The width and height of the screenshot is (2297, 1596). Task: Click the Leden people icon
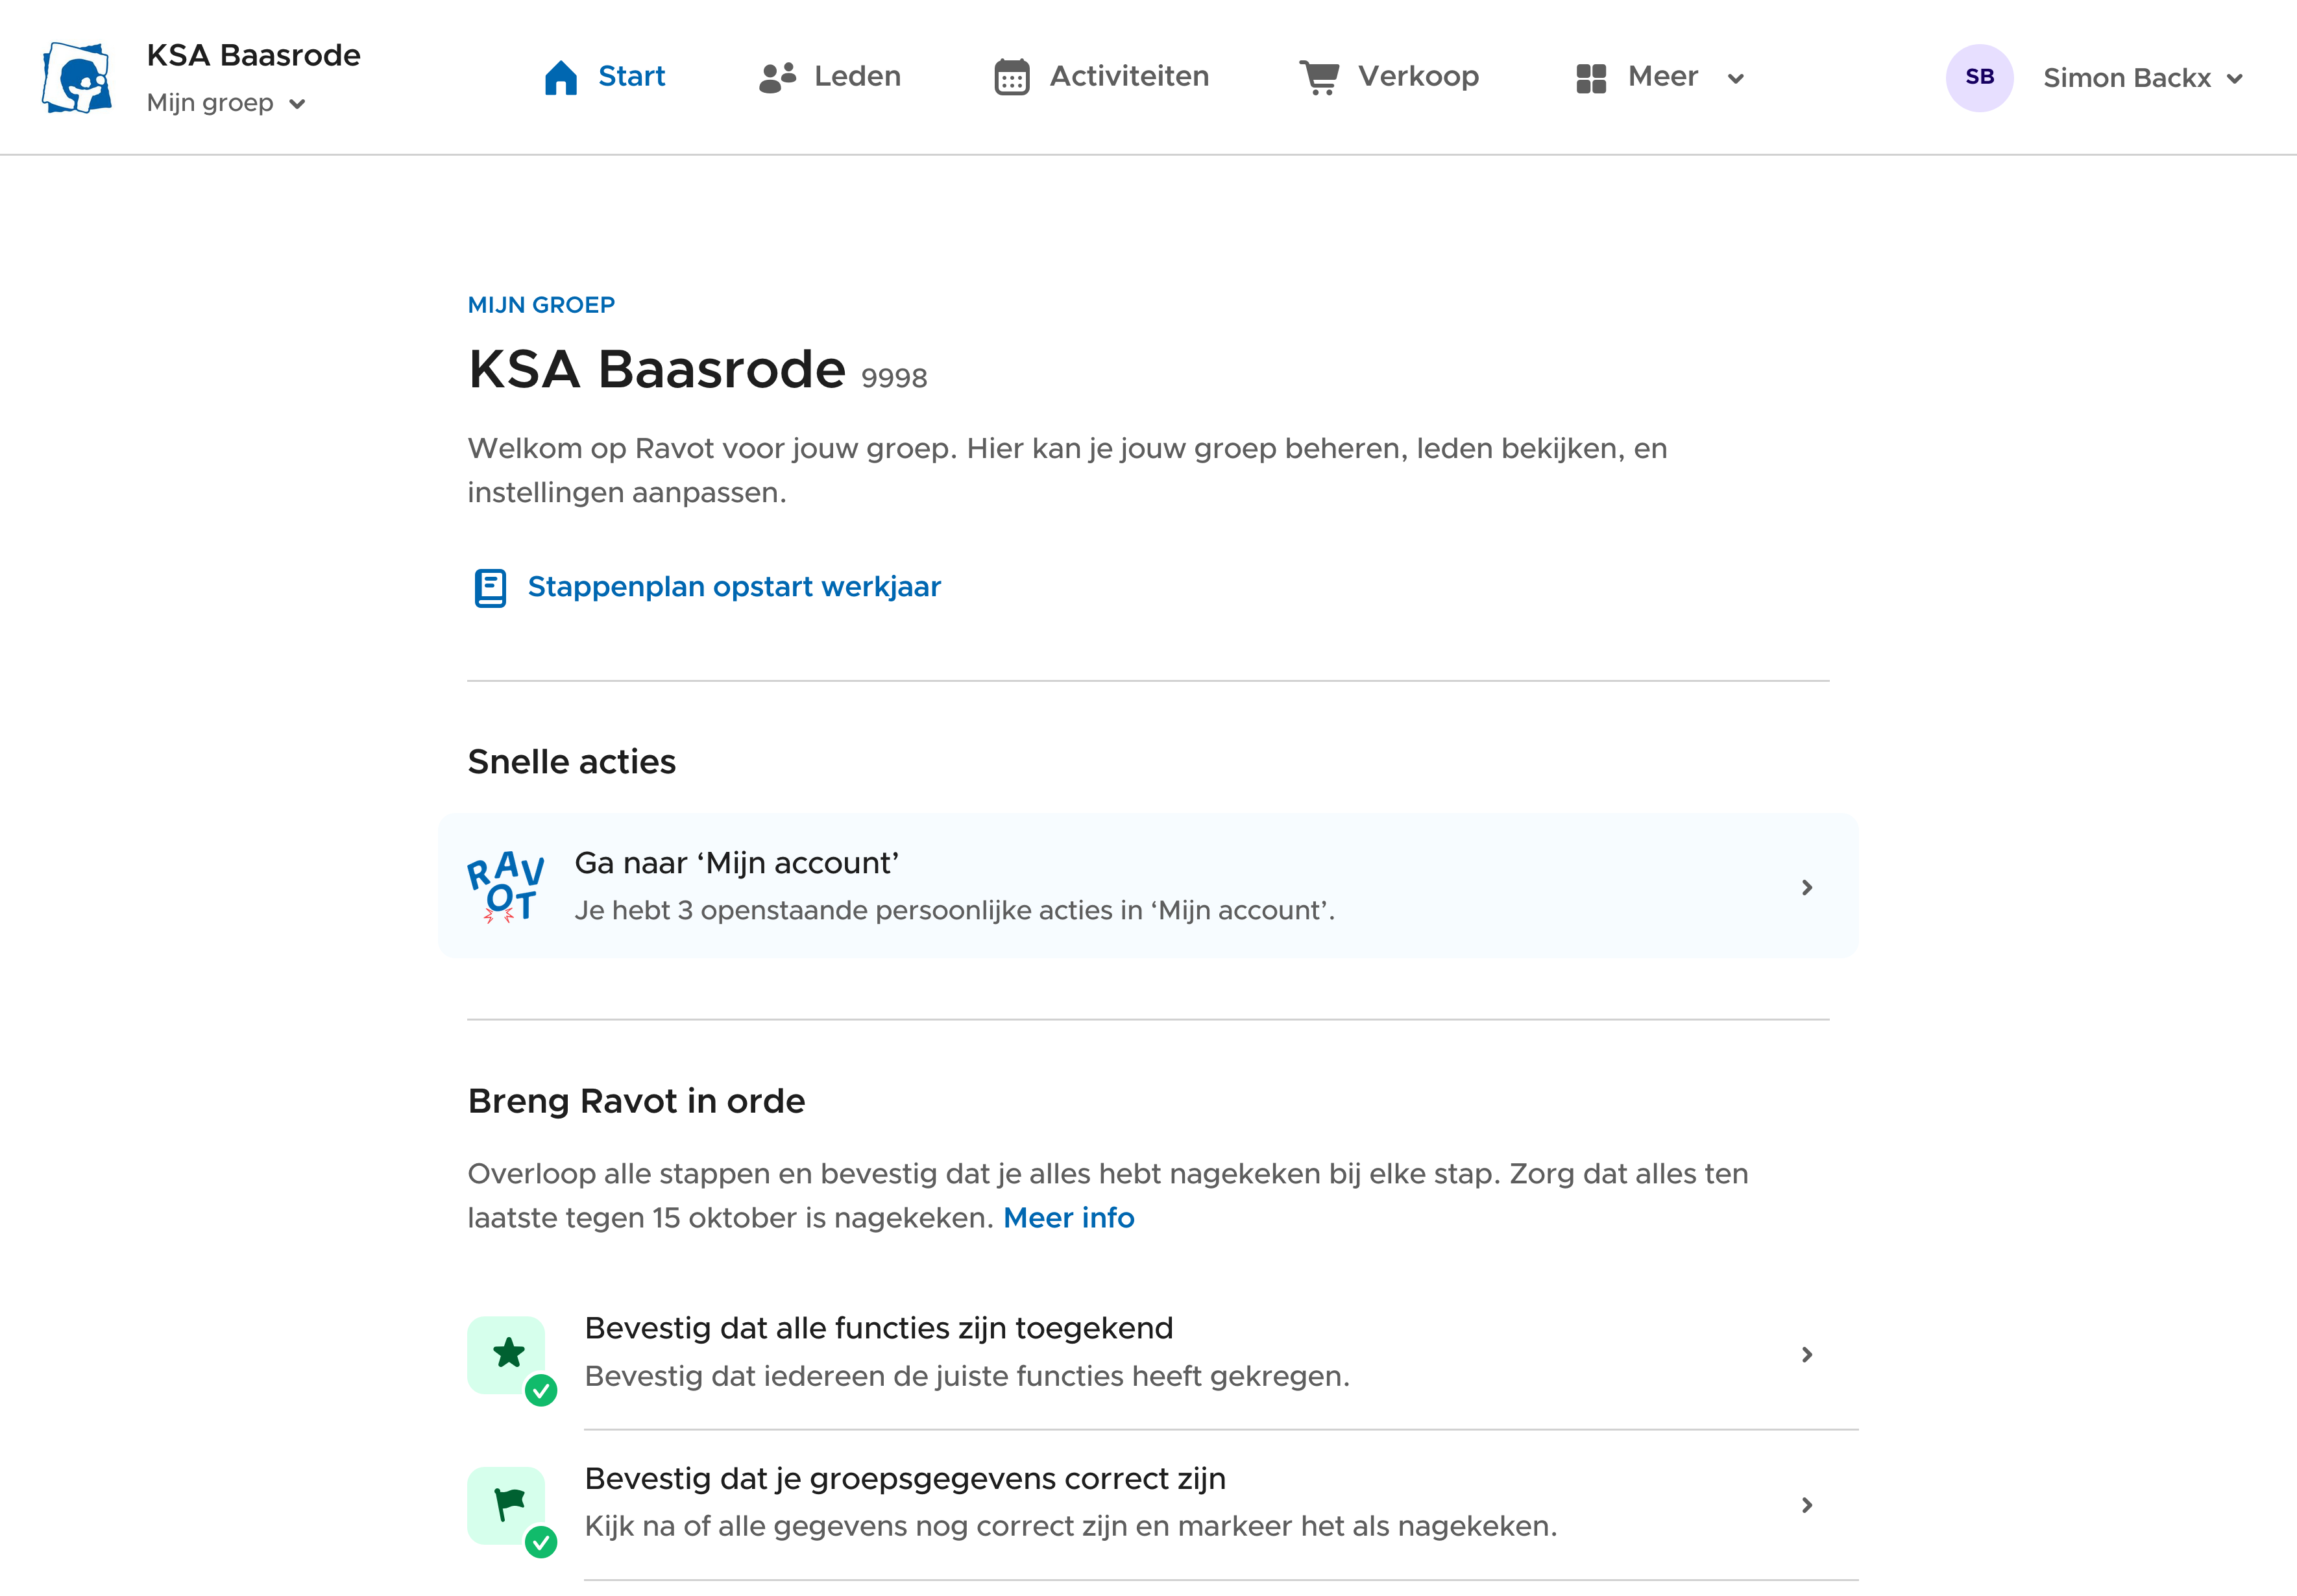(777, 77)
